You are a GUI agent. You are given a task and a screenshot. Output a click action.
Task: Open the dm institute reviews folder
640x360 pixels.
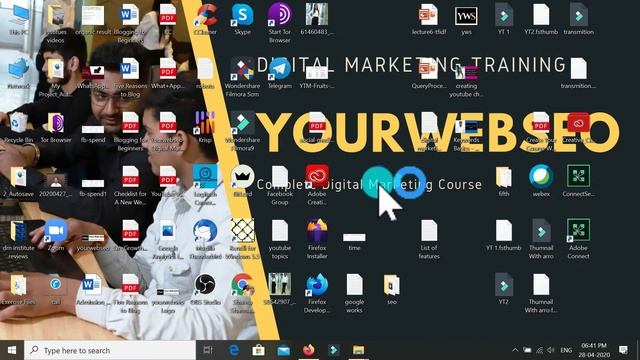18,239
